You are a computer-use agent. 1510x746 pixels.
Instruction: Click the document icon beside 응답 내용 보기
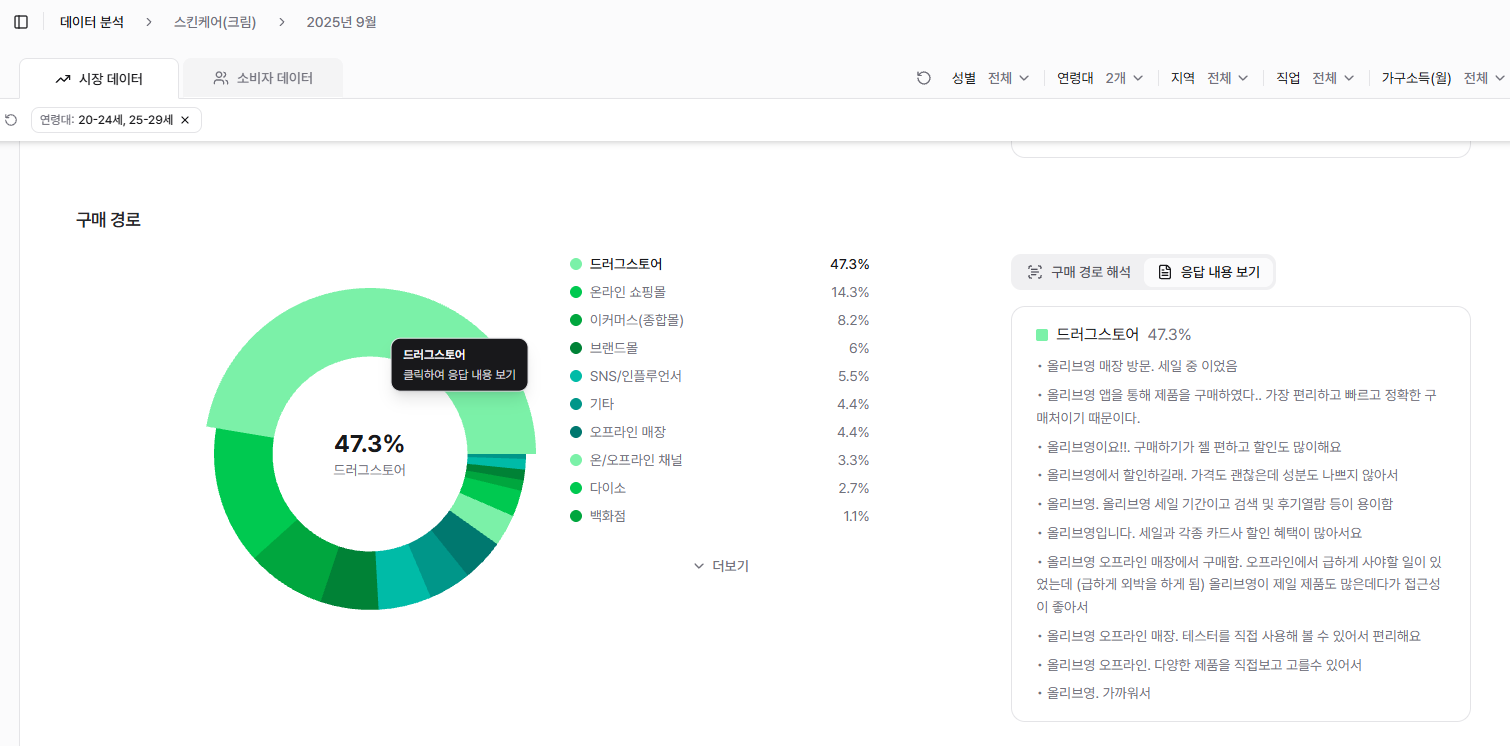coord(1164,272)
